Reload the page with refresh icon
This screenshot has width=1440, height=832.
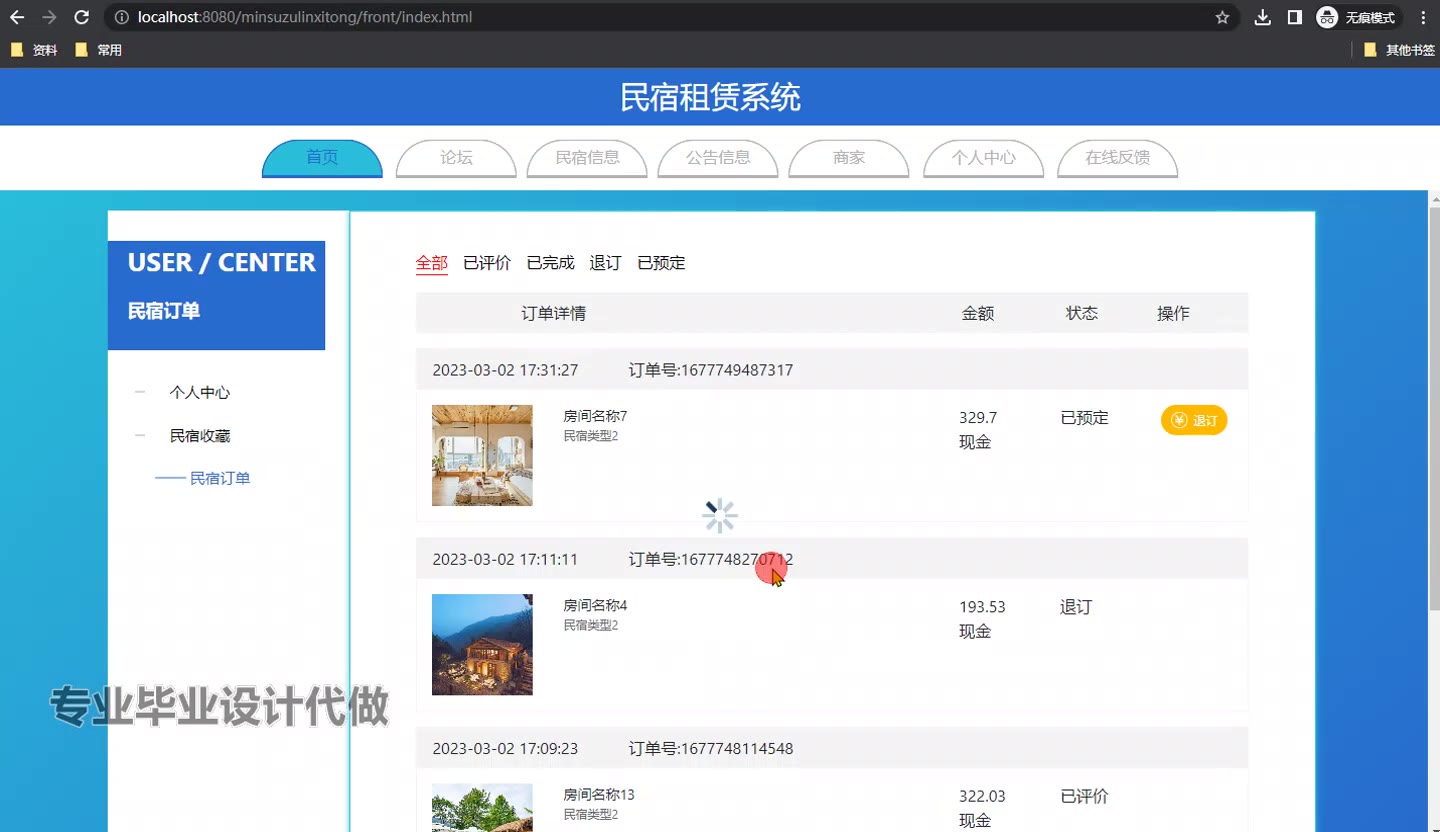pyautogui.click(x=82, y=17)
